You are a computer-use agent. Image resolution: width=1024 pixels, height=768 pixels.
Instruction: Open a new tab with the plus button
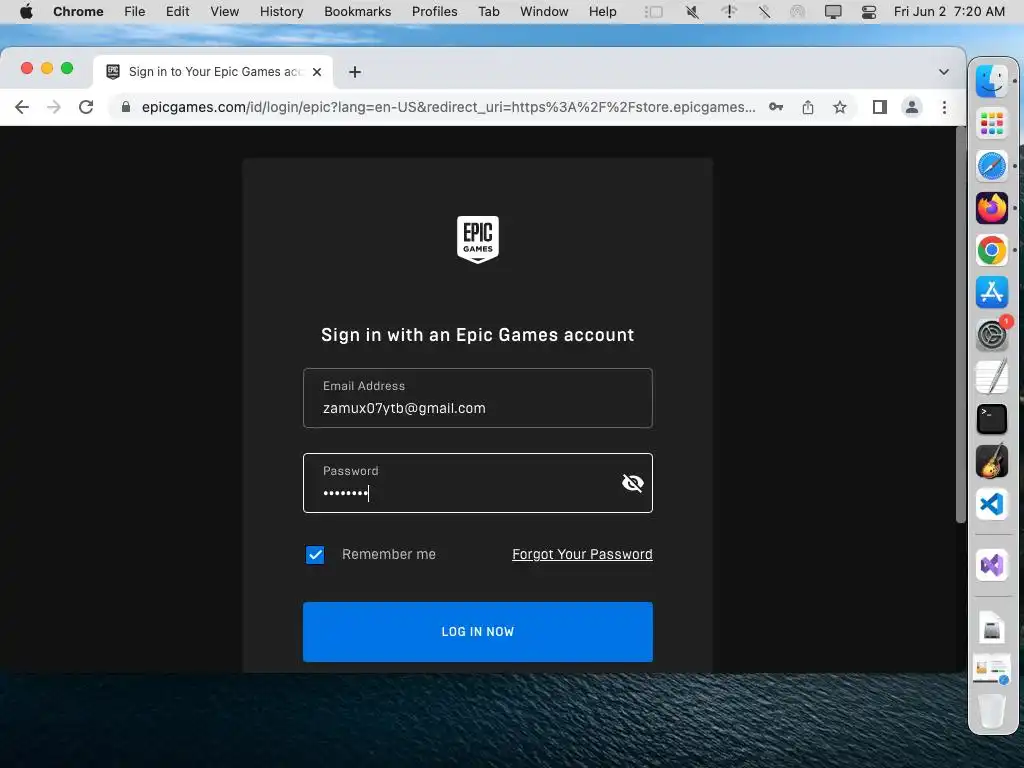click(355, 72)
